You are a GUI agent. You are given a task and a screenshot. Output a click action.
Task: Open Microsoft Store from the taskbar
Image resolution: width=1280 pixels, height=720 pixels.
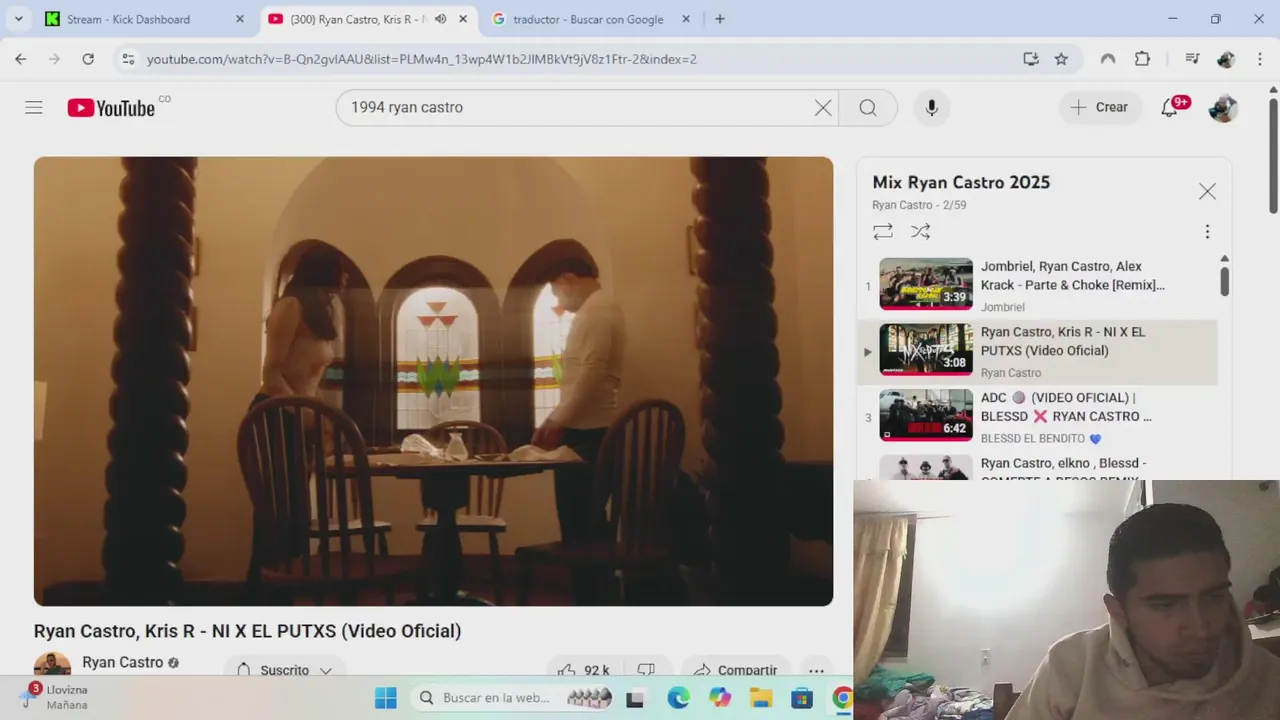click(x=802, y=698)
